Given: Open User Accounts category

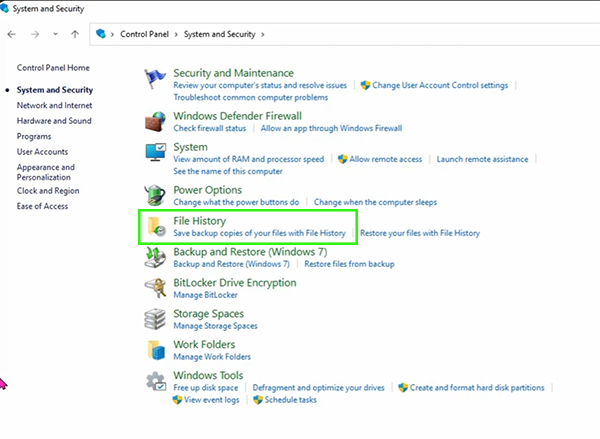Looking at the screenshot, I should (x=42, y=152).
